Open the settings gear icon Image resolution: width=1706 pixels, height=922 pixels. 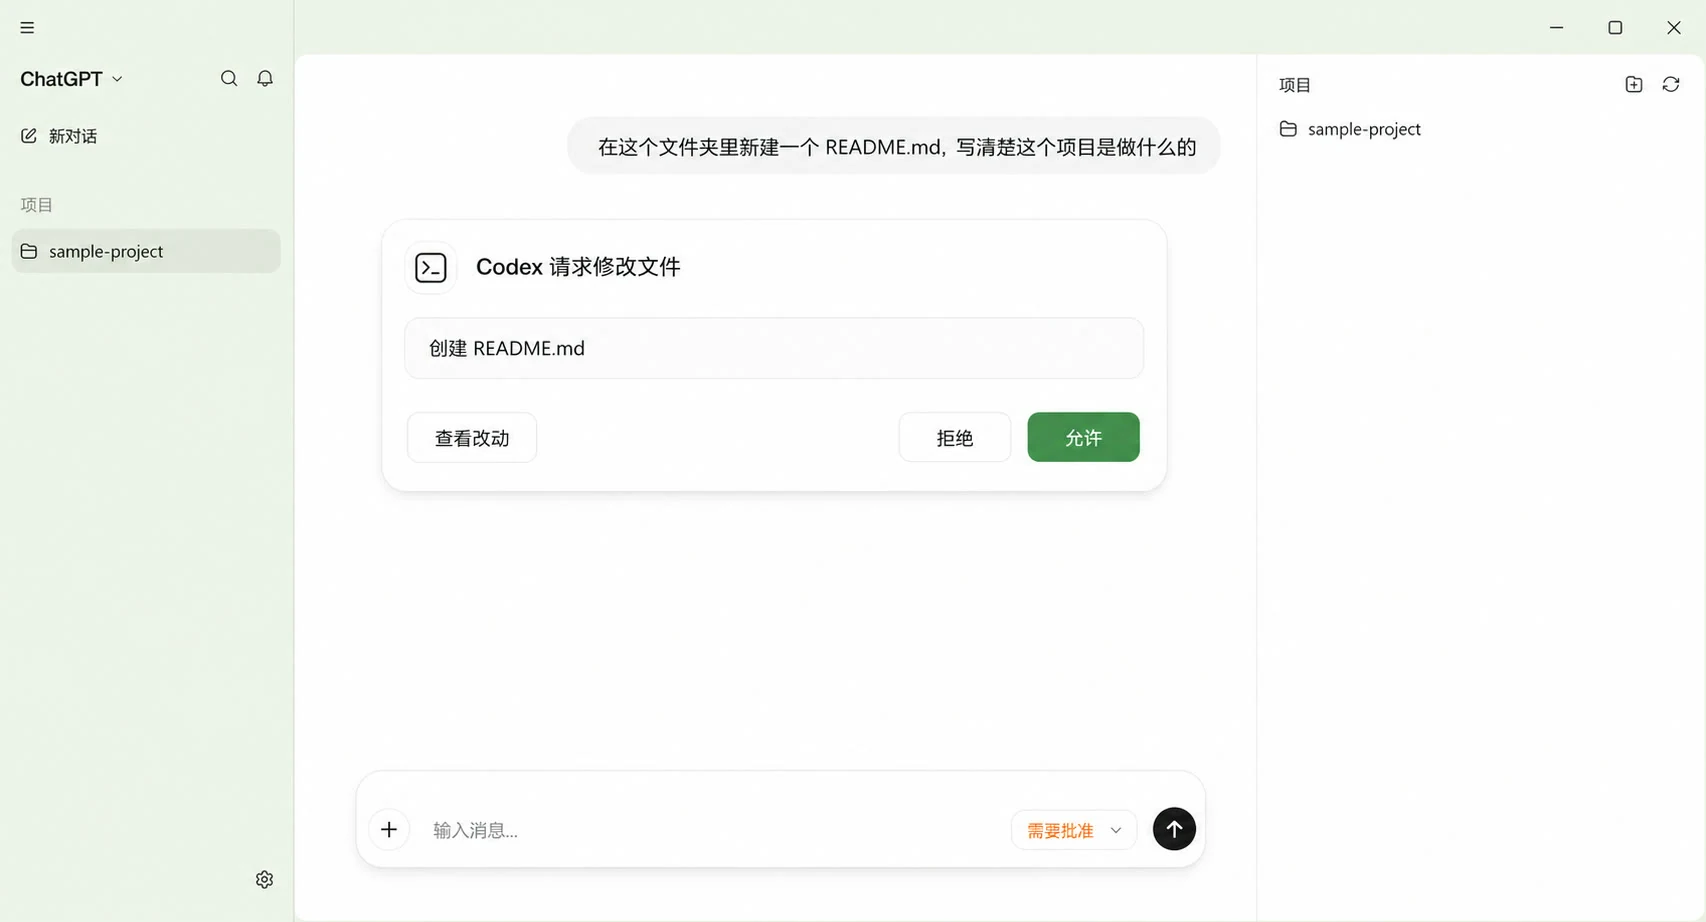(264, 879)
